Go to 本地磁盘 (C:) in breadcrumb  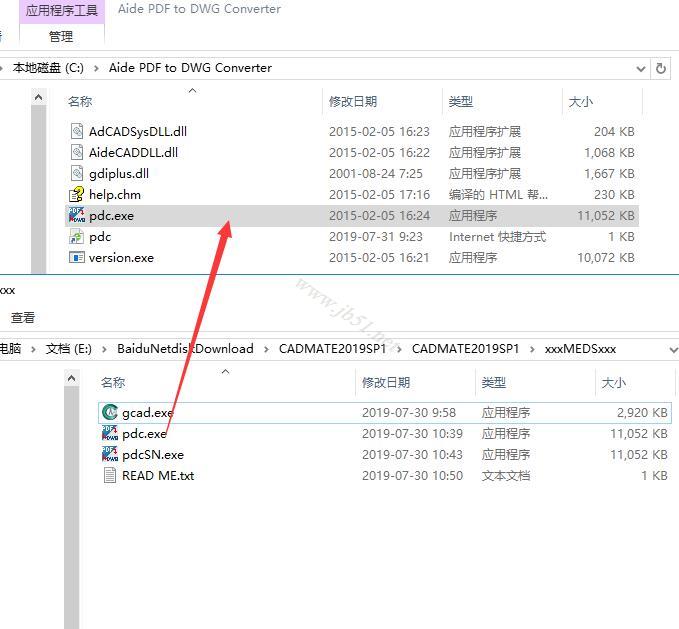pos(48,68)
